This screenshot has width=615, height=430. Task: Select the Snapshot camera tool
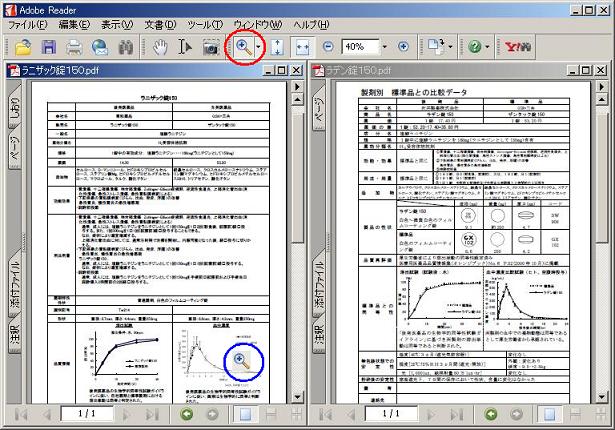point(212,47)
